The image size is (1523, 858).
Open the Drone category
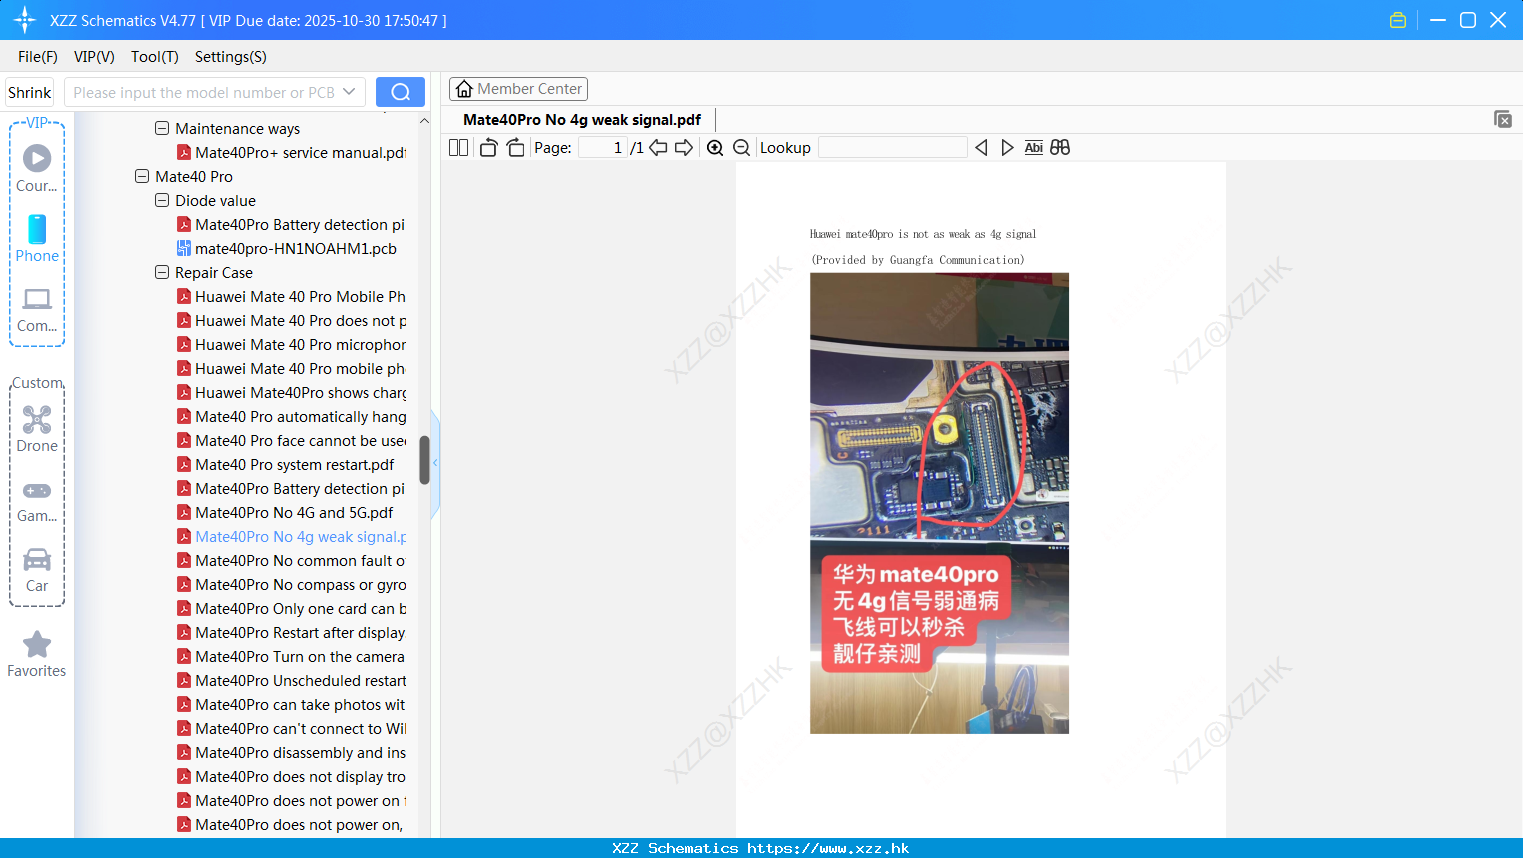37,429
